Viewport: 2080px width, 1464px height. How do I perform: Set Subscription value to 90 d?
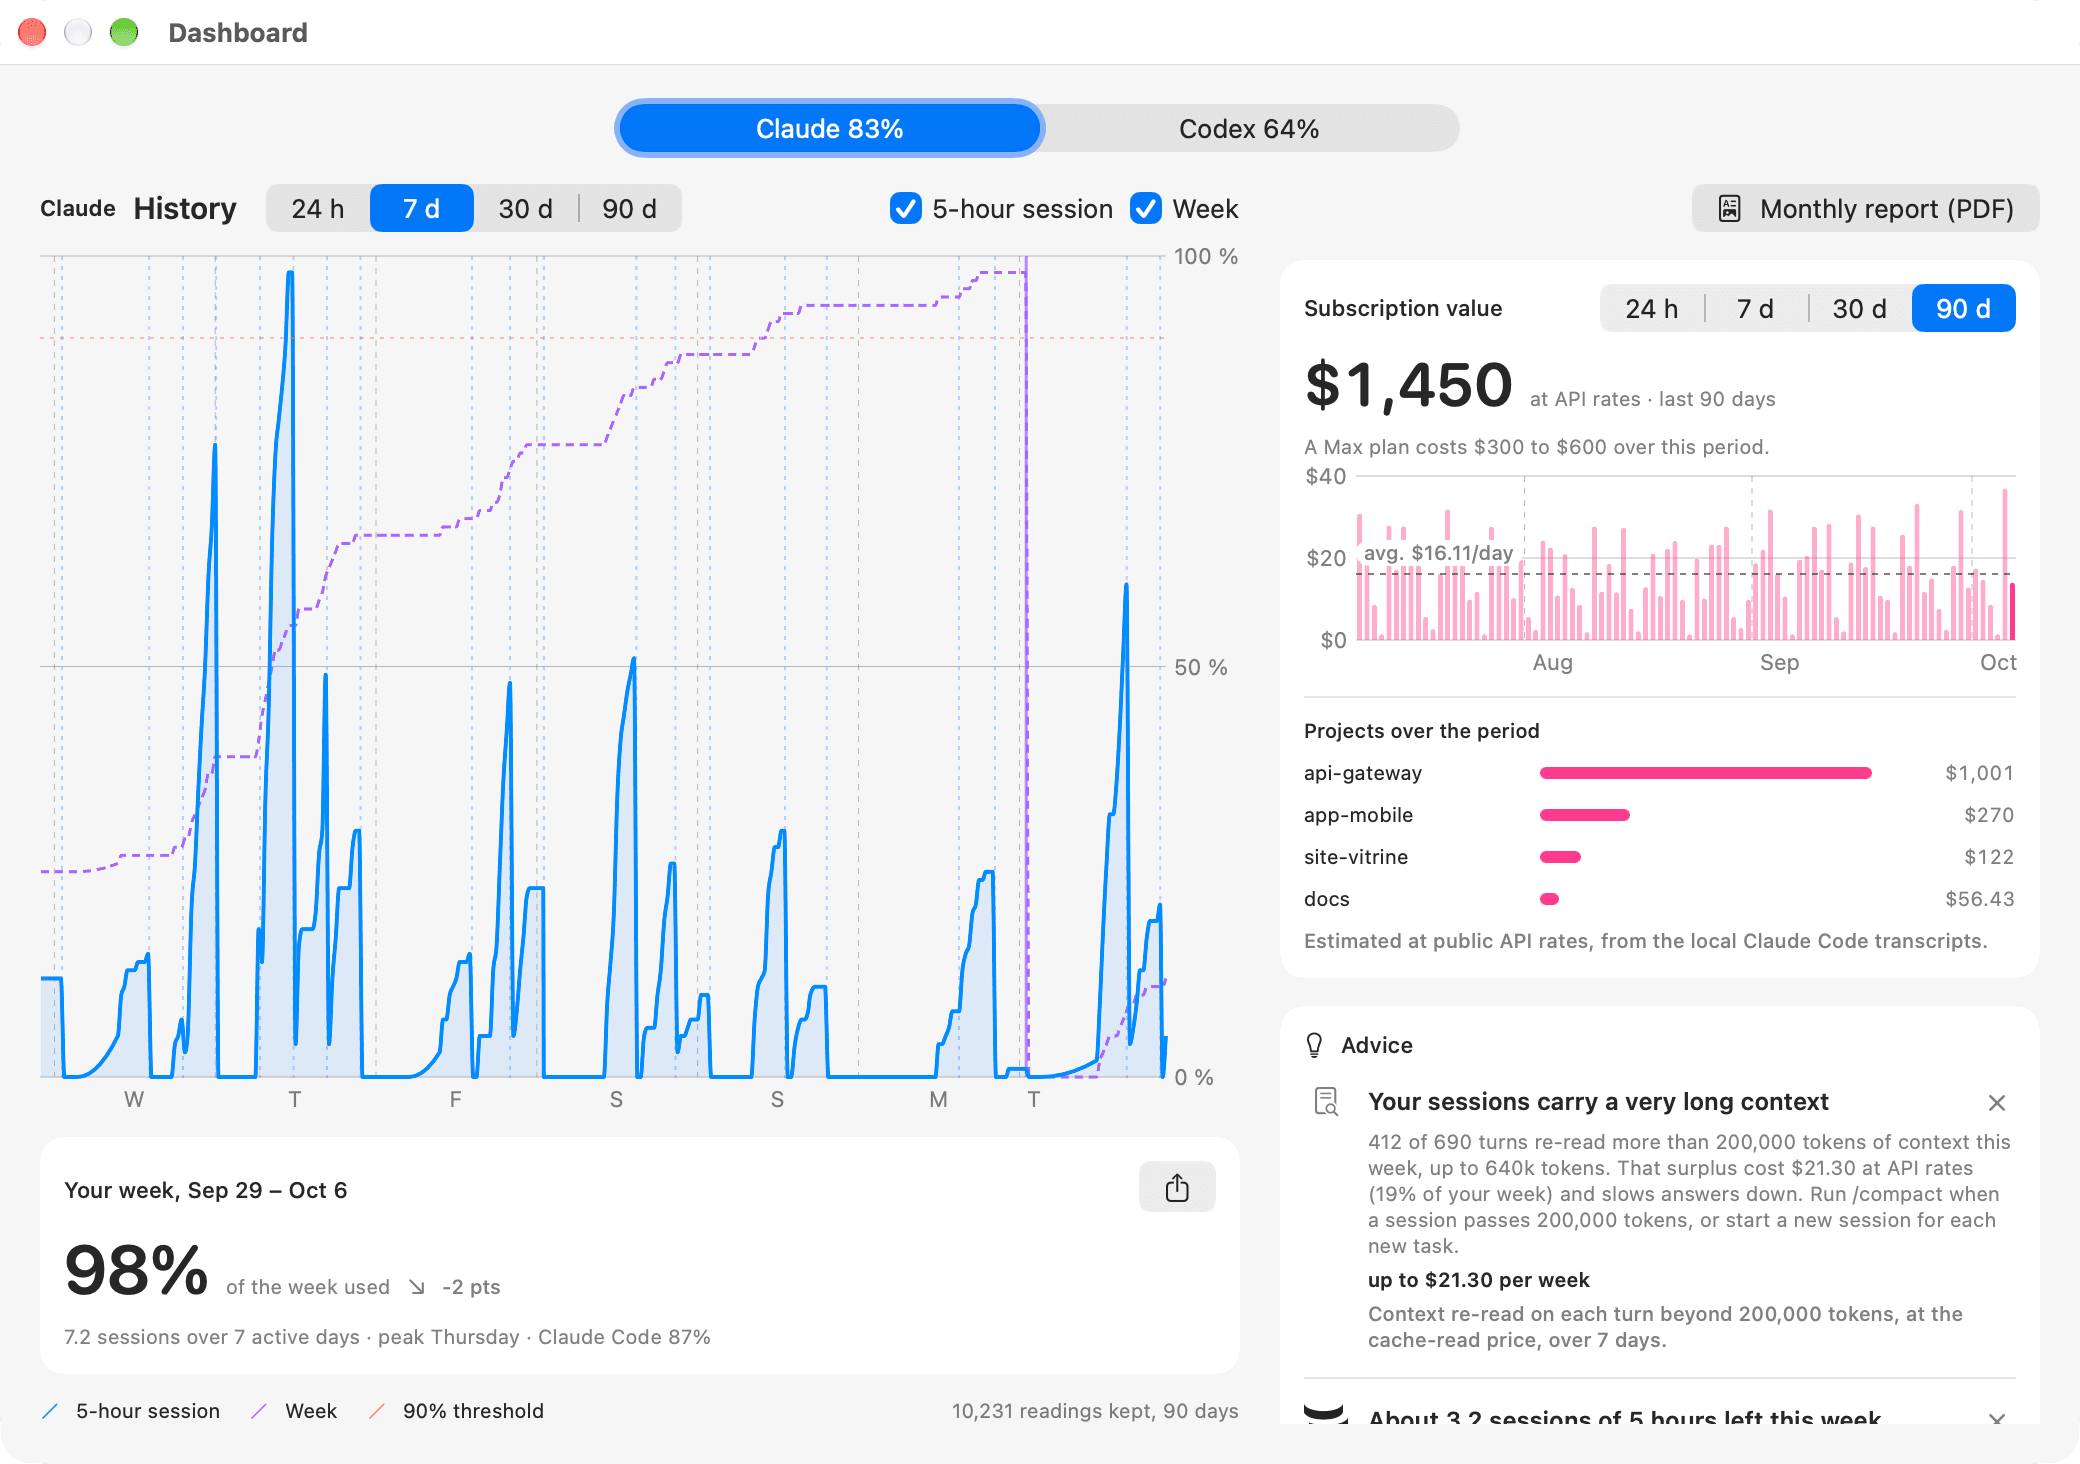point(1964,308)
